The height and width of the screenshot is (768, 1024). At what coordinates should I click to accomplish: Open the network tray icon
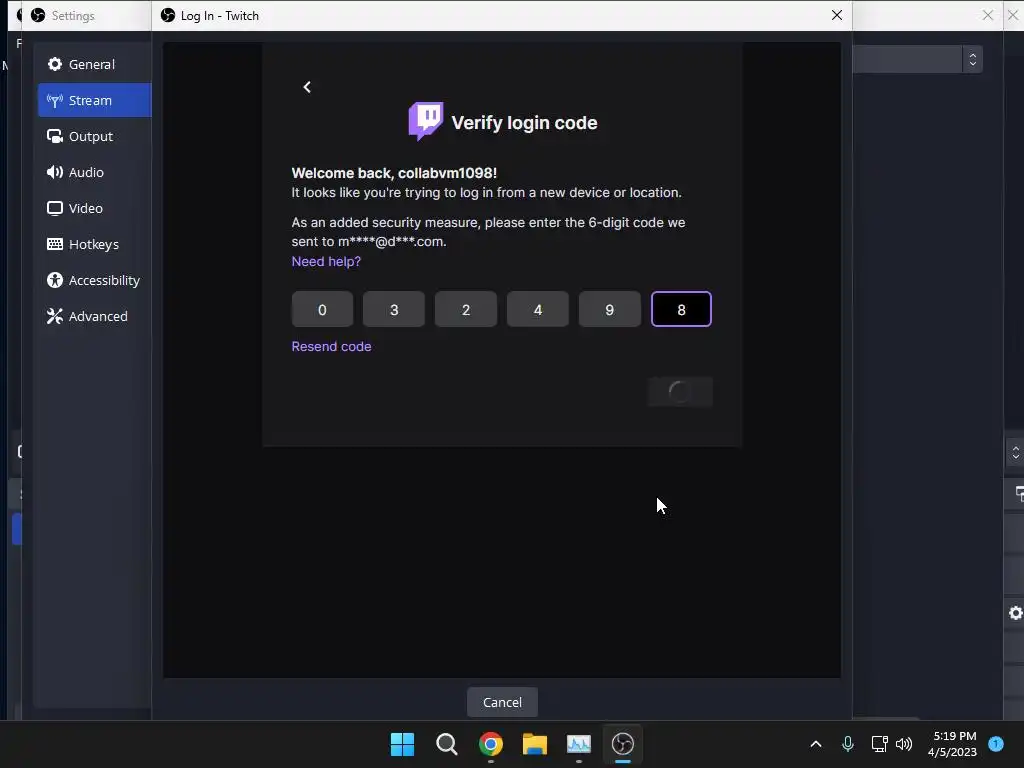[879, 744]
